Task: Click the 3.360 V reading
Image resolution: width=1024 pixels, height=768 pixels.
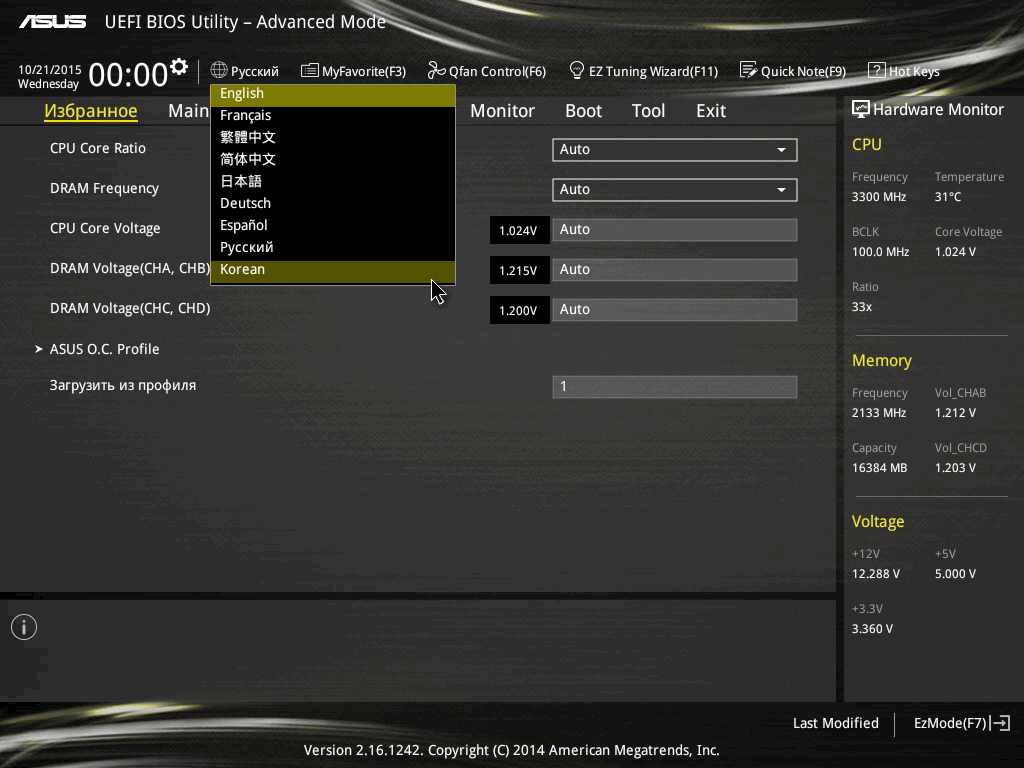Action: (x=872, y=628)
